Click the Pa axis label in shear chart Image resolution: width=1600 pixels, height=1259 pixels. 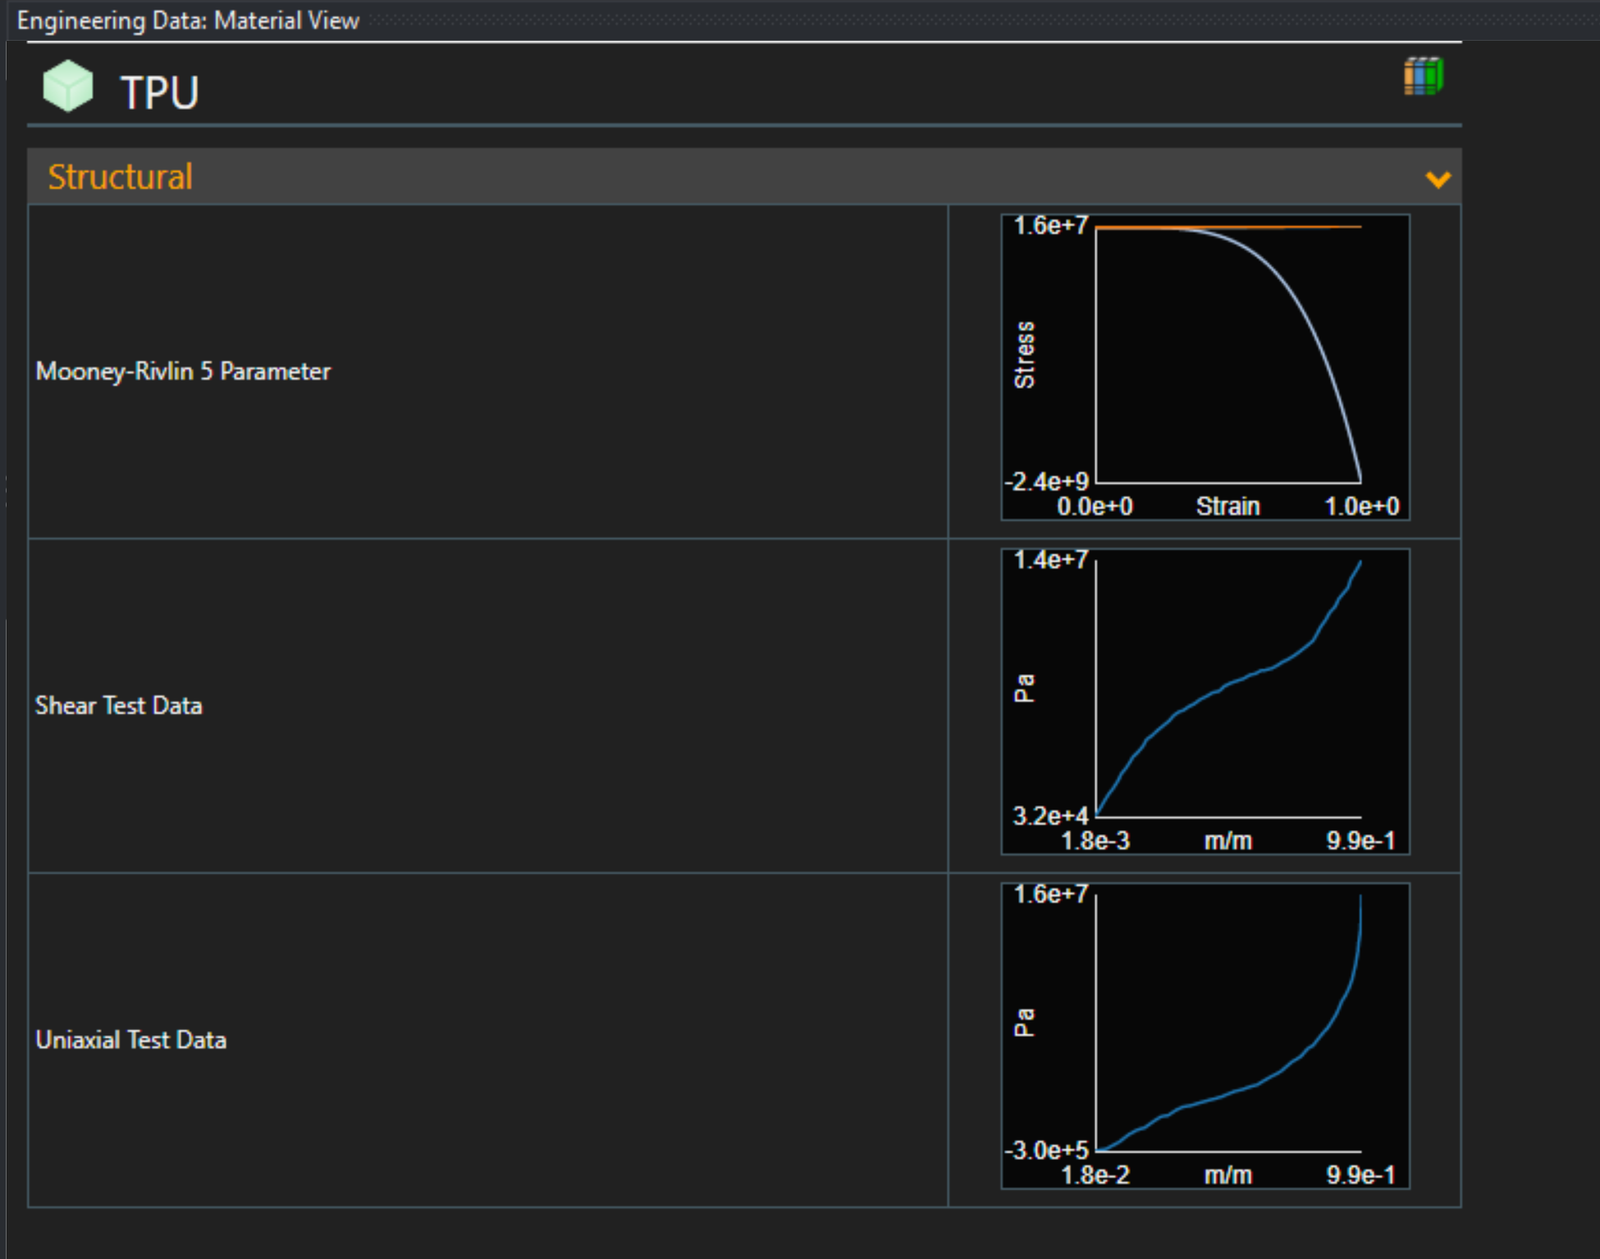click(x=1024, y=688)
